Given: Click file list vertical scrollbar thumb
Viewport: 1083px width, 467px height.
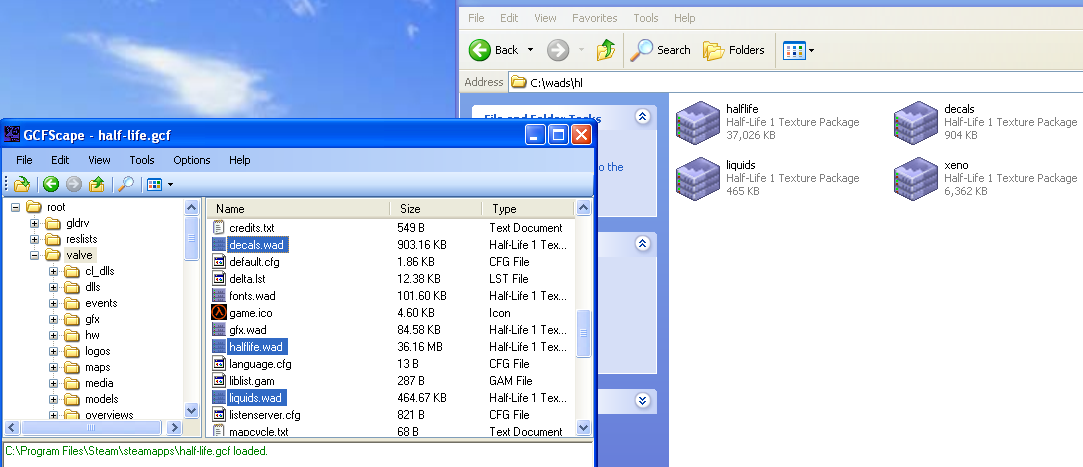Looking at the screenshot, I should pyautogui.click(x=584, y=333).
